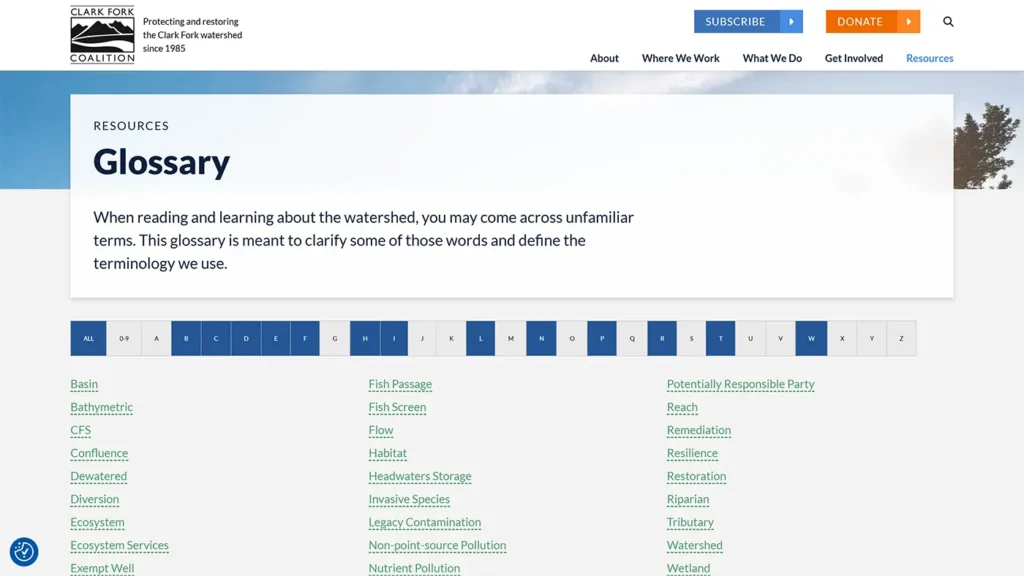View the Headwaters Storage definition

coord(419,476)
